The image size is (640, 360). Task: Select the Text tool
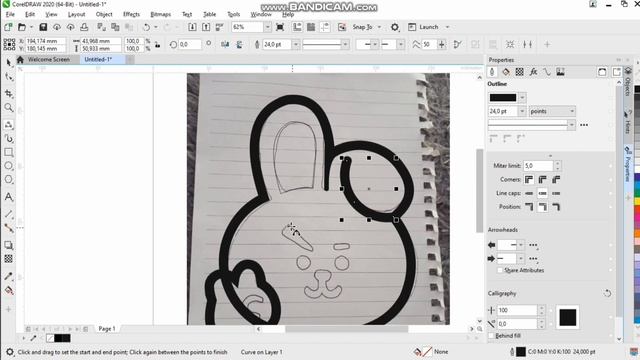[9, 197]
